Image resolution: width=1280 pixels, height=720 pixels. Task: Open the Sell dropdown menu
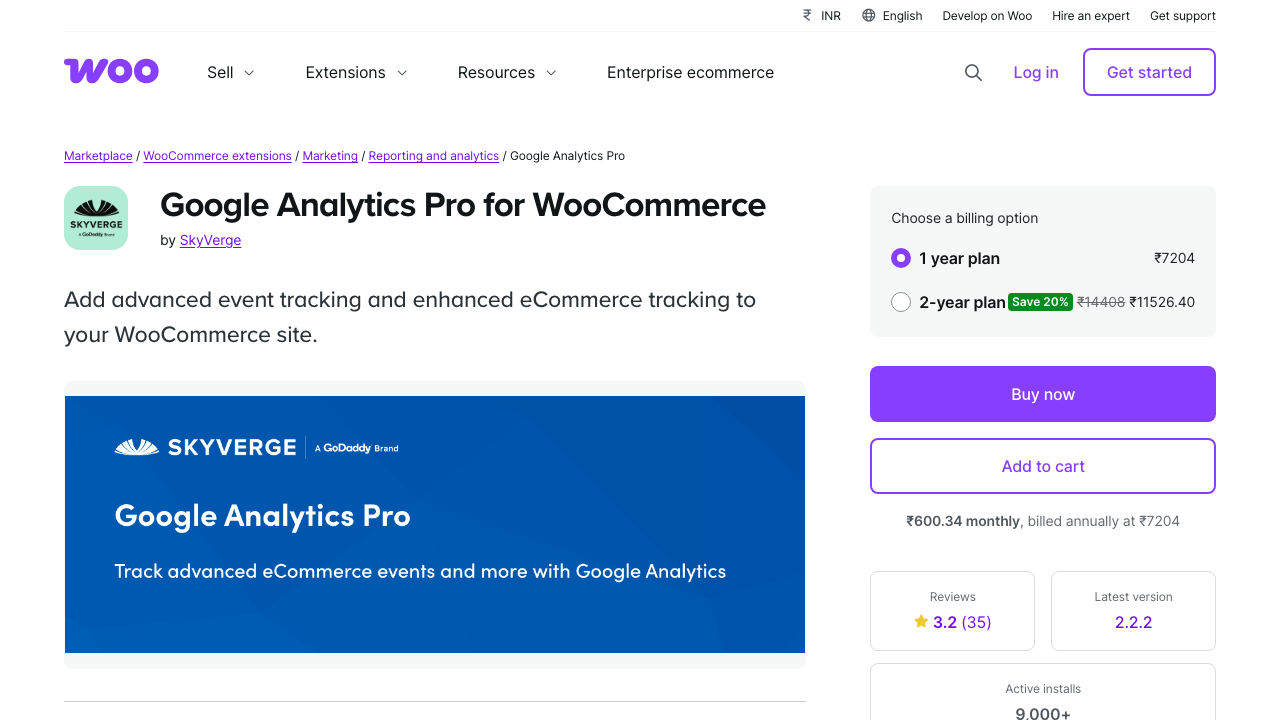point(229,72)
